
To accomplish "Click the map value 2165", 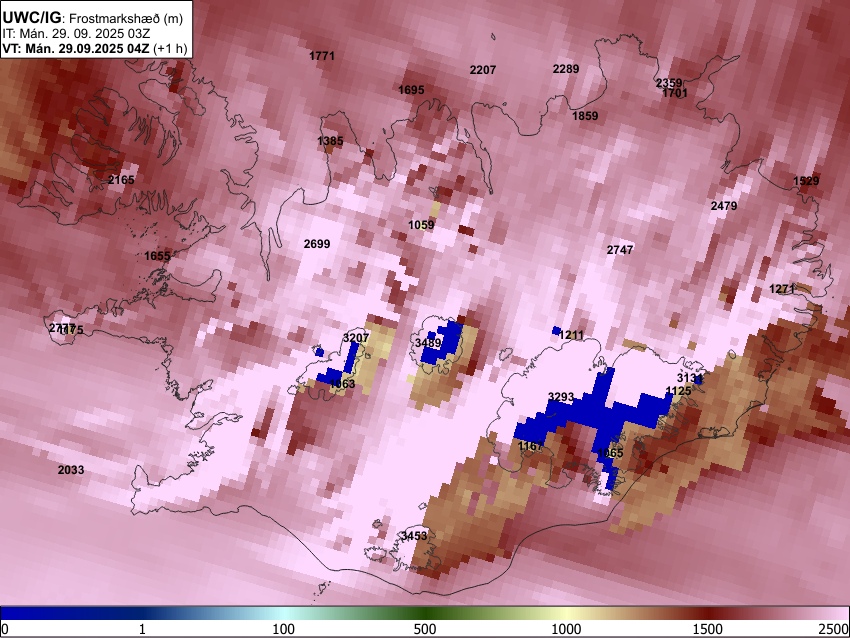I will coord(121,179).
